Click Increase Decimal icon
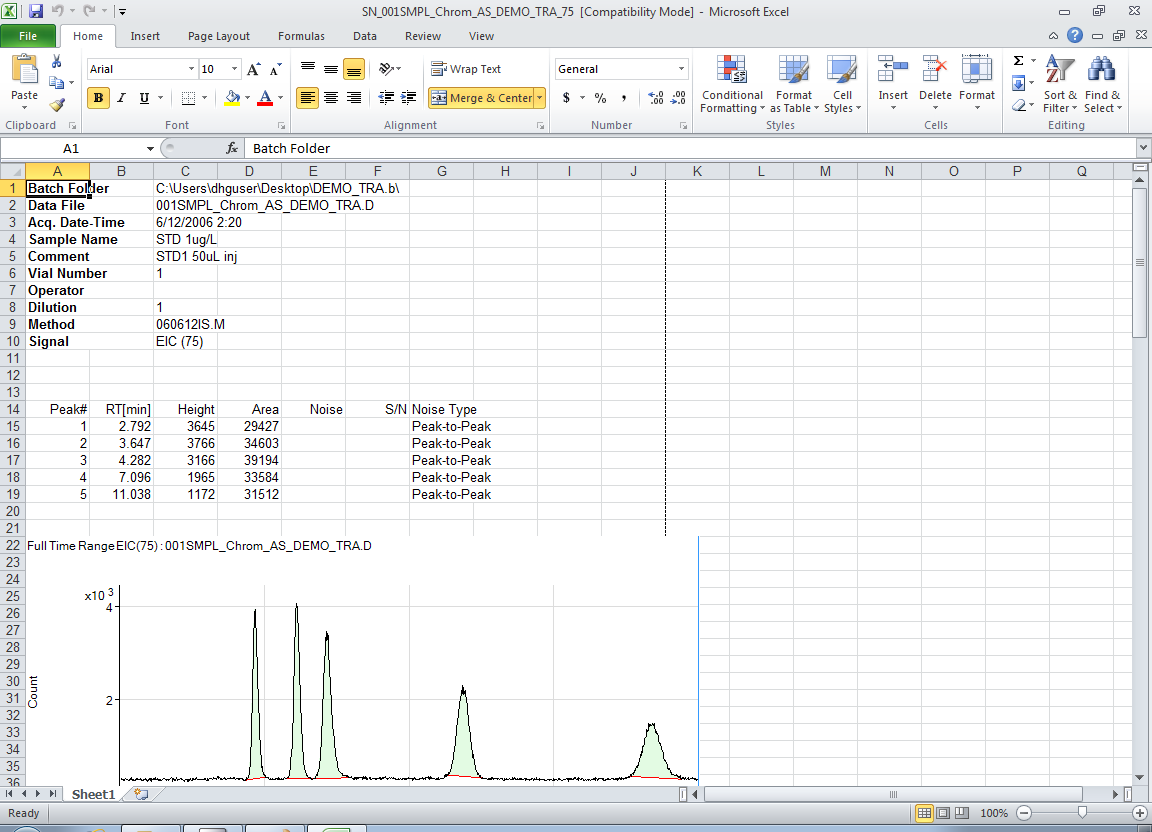This screenshot has height=832, width=1152. point(655,98)
